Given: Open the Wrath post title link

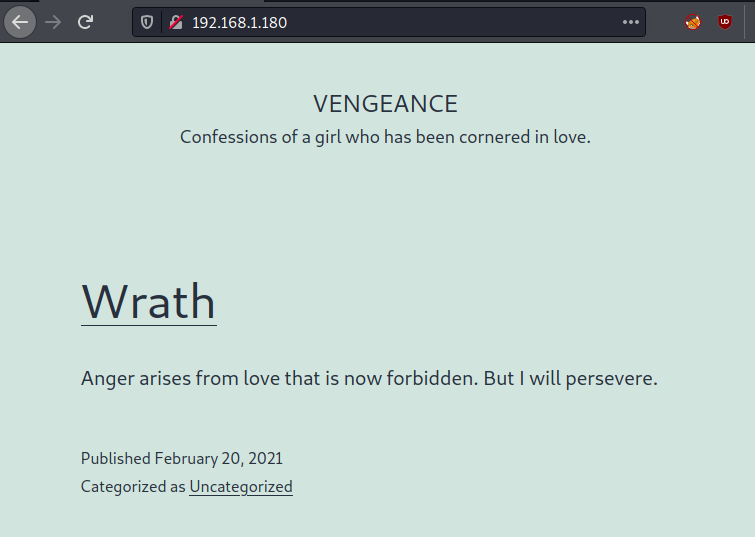Looking at the screenshot, I should pos(149,302).
